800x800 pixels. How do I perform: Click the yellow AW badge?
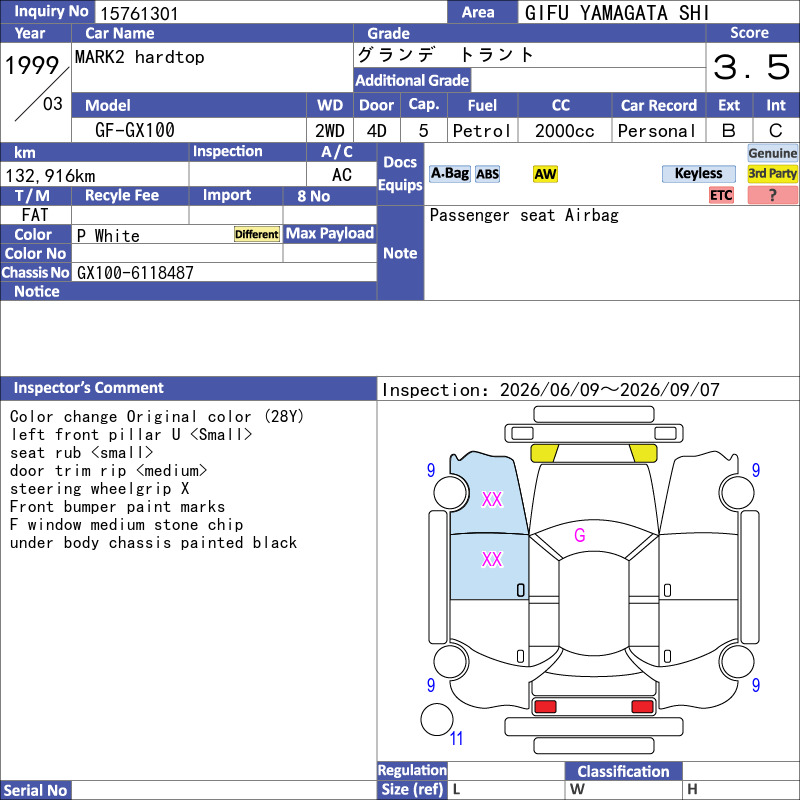[545, 174]
